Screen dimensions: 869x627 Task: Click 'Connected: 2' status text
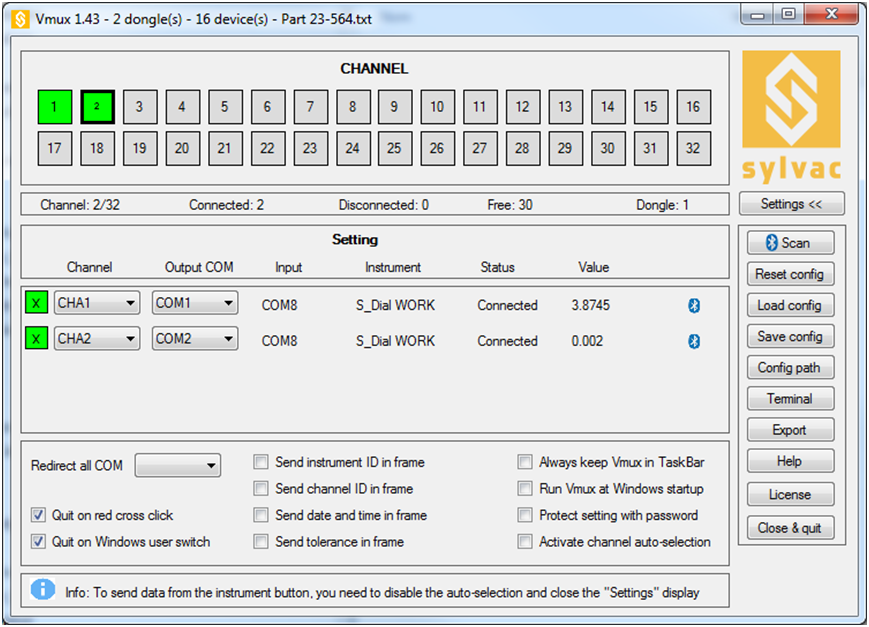227,205
